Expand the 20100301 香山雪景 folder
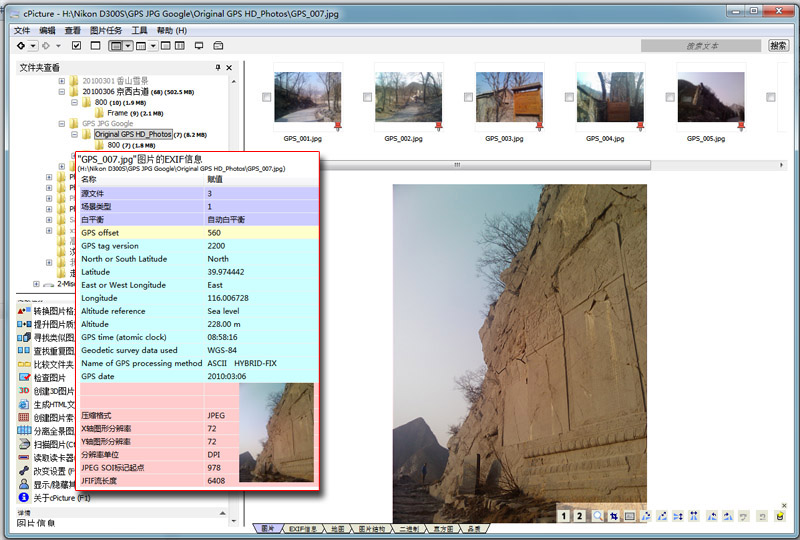 (62, 80)
